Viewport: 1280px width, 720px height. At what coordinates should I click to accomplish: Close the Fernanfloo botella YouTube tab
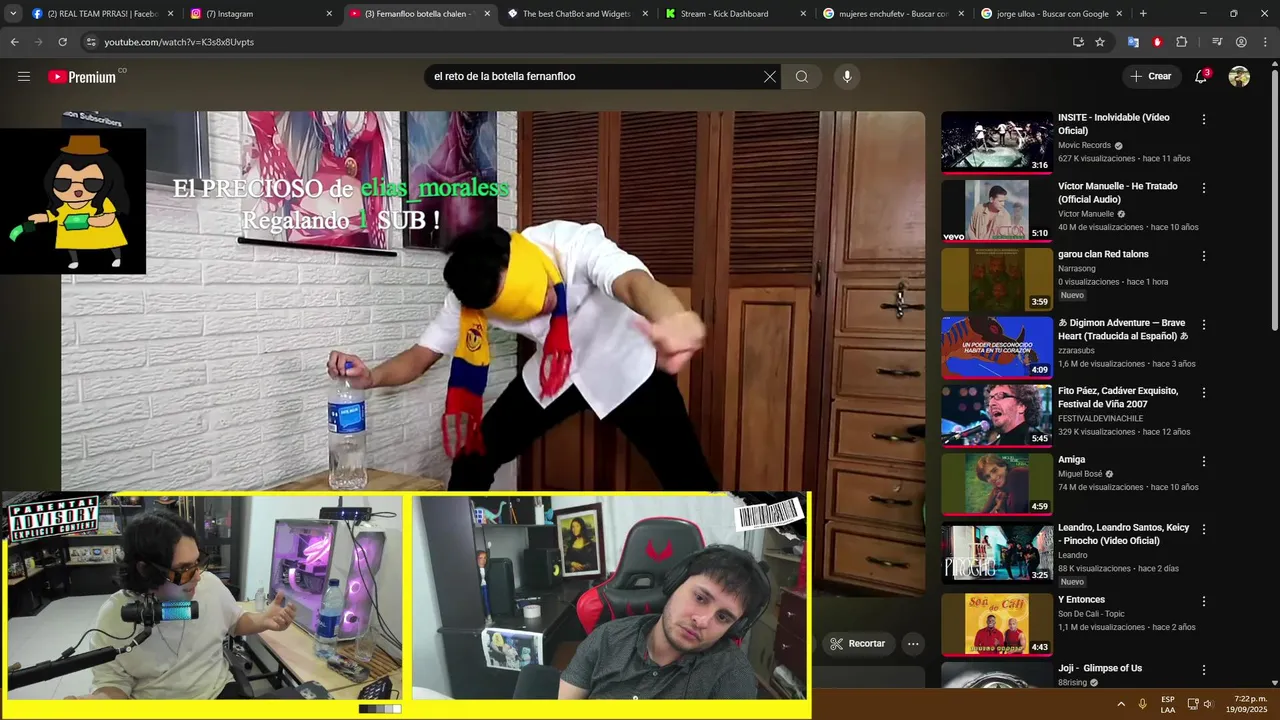(x=487, y=14)
